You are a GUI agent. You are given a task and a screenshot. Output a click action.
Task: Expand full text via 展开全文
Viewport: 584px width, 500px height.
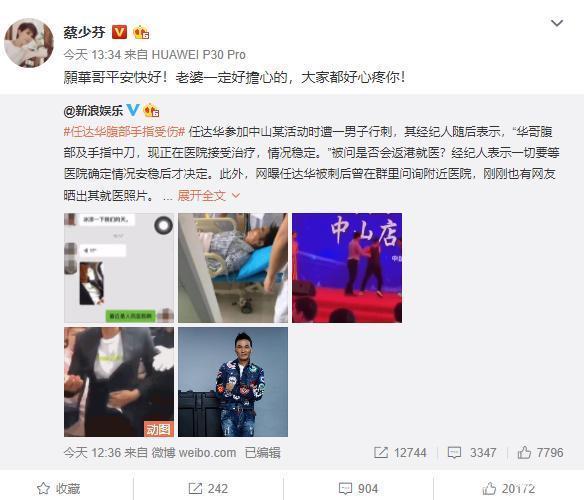pos(209,195)
